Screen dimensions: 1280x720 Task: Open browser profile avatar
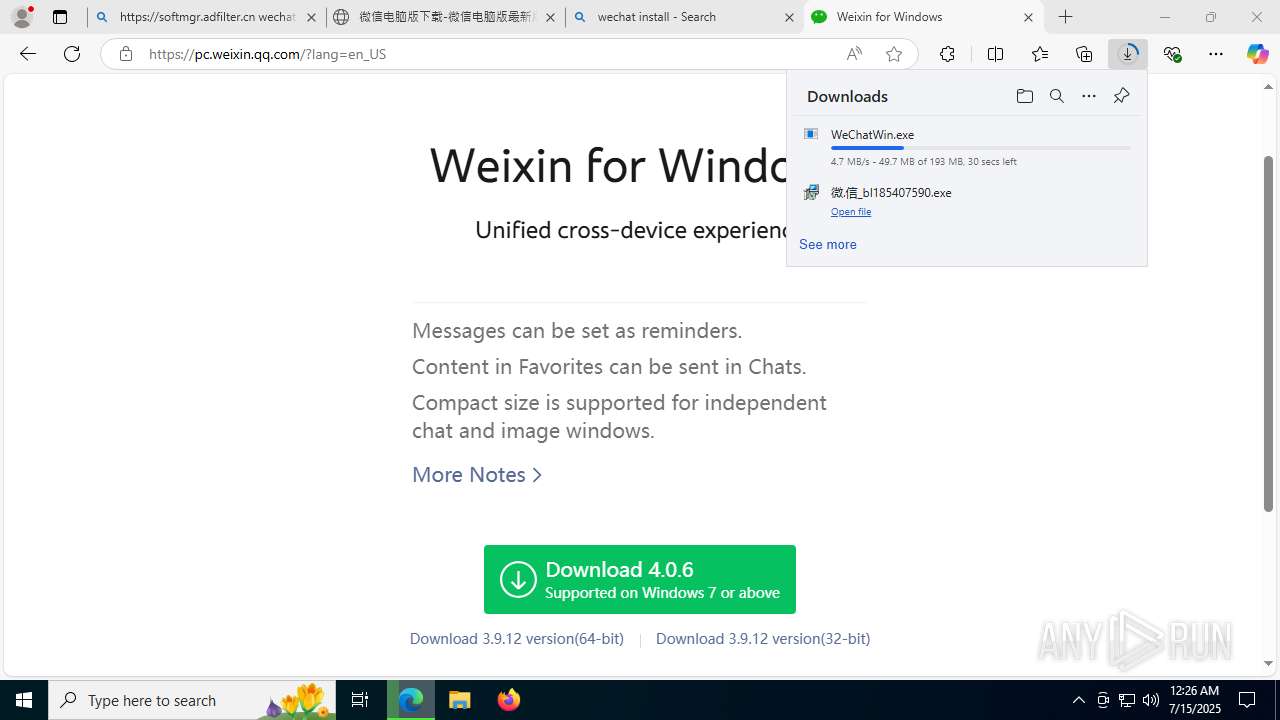coord(22,17)
